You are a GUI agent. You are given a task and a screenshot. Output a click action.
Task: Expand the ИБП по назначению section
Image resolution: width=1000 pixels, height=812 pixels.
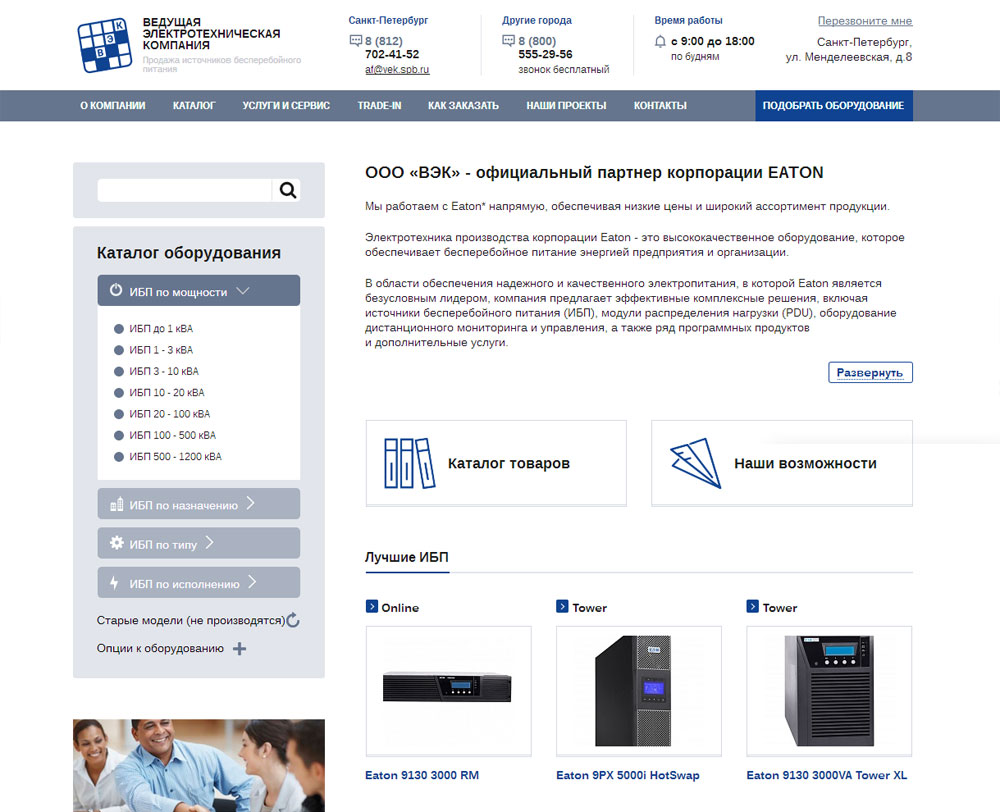(199, 504)
